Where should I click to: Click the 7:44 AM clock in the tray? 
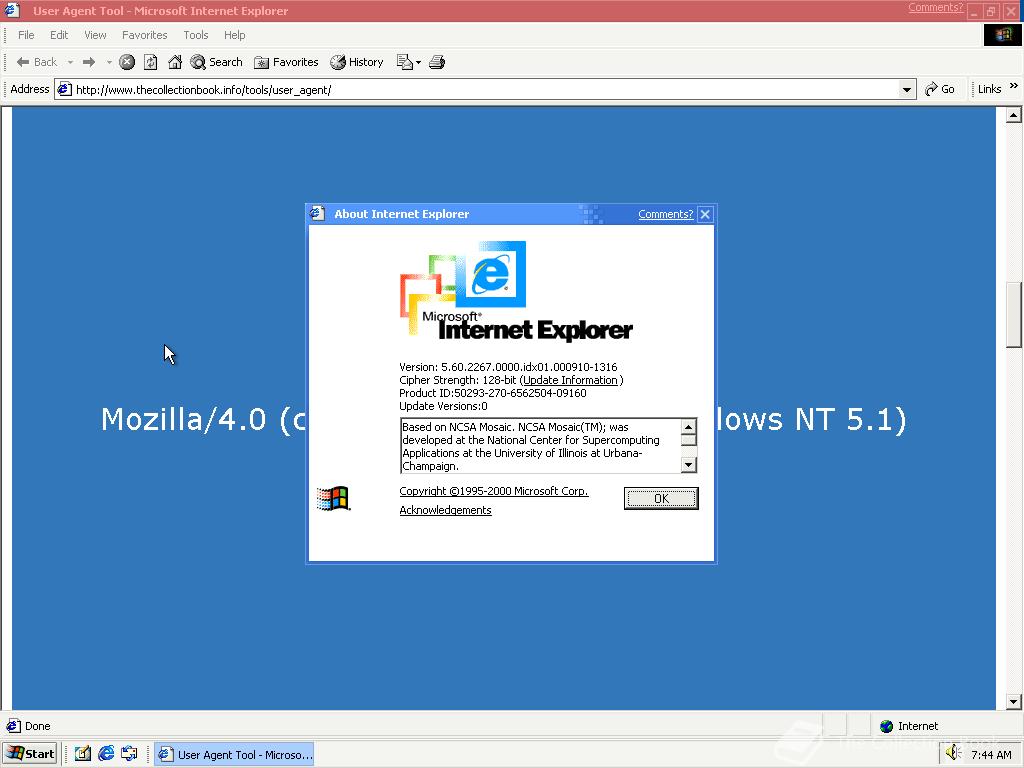pos(991,755)
